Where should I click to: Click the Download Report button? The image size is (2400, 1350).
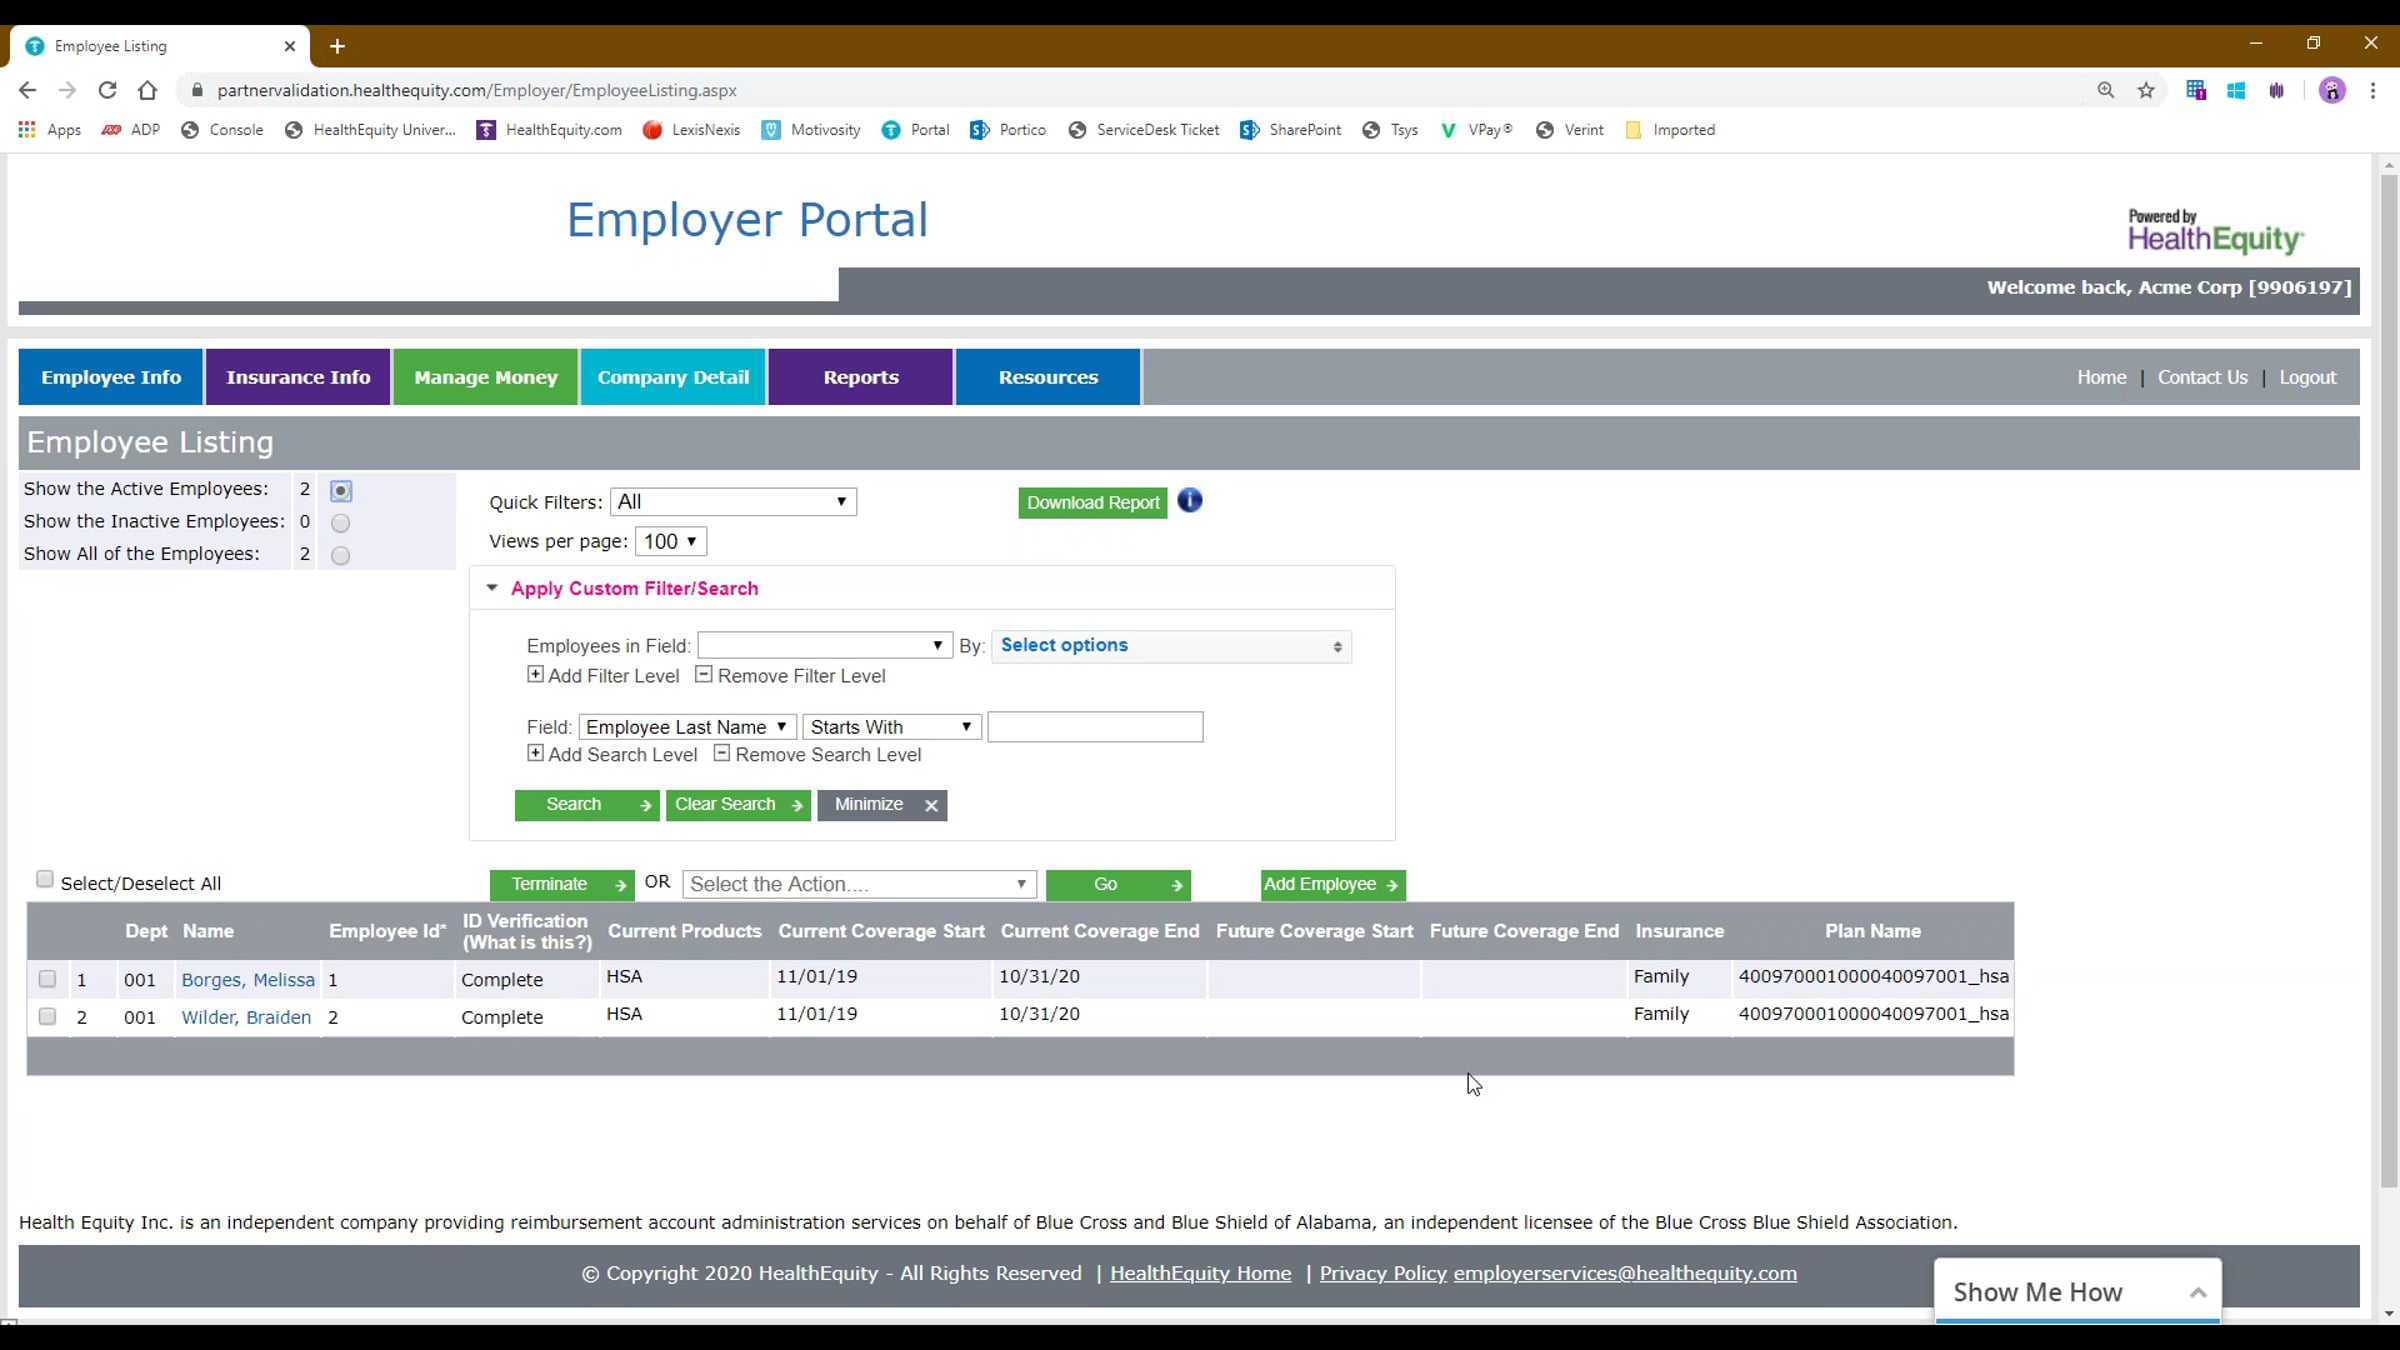tap(1093, 503)
